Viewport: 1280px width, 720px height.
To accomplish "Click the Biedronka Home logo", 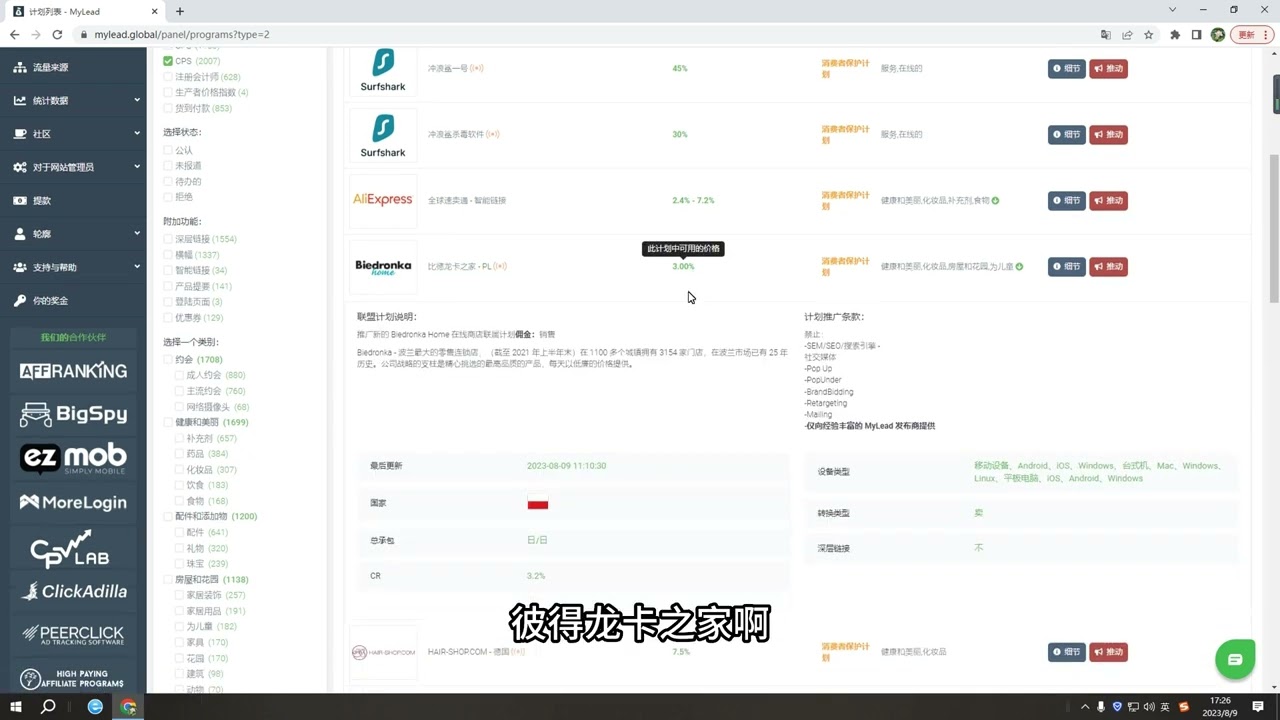I will [x=383, y=267].
